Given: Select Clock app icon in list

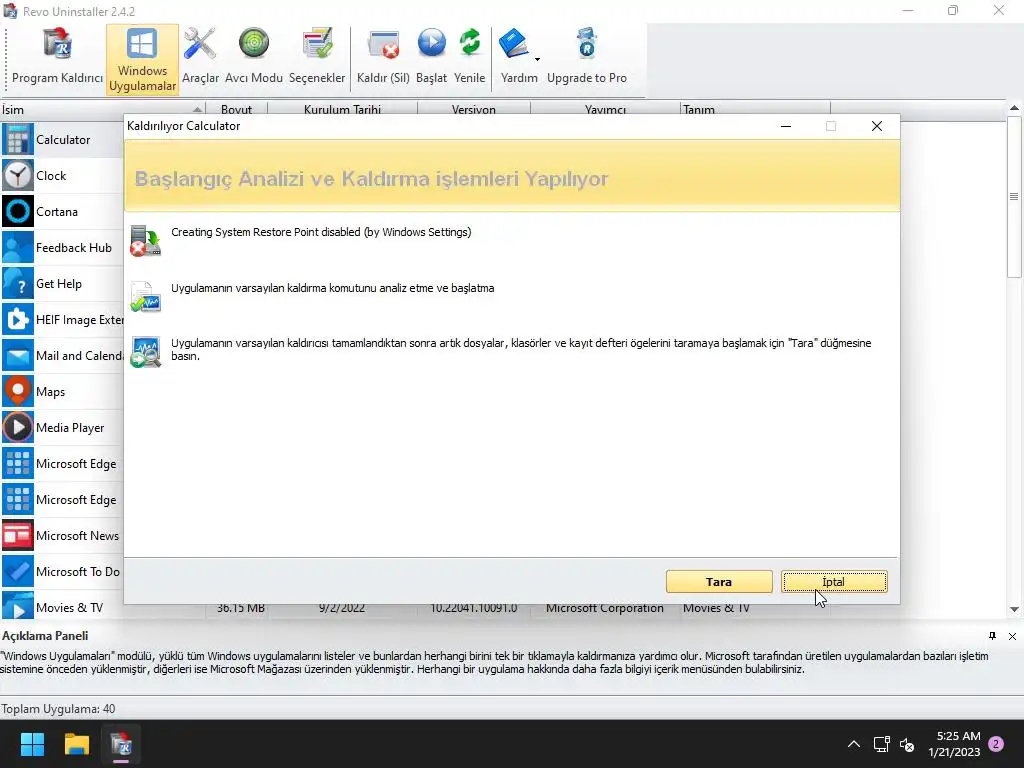Looking at the screenshot, I should pos(18,176).
